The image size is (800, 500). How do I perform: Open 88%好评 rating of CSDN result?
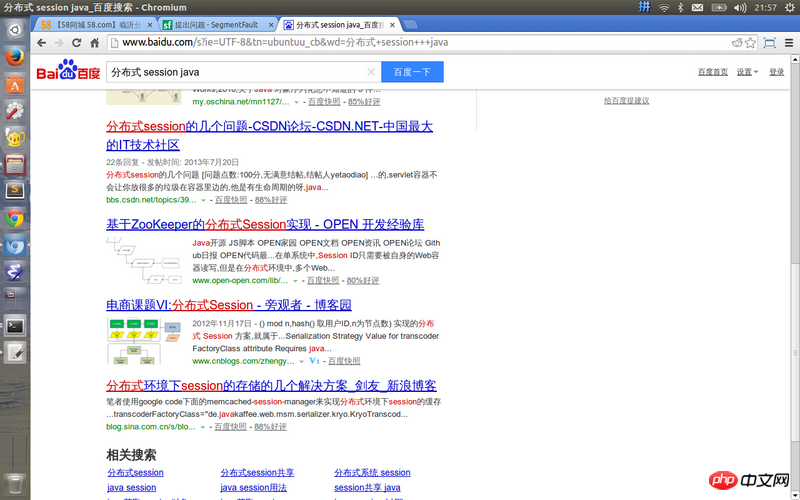coord(271,200)
